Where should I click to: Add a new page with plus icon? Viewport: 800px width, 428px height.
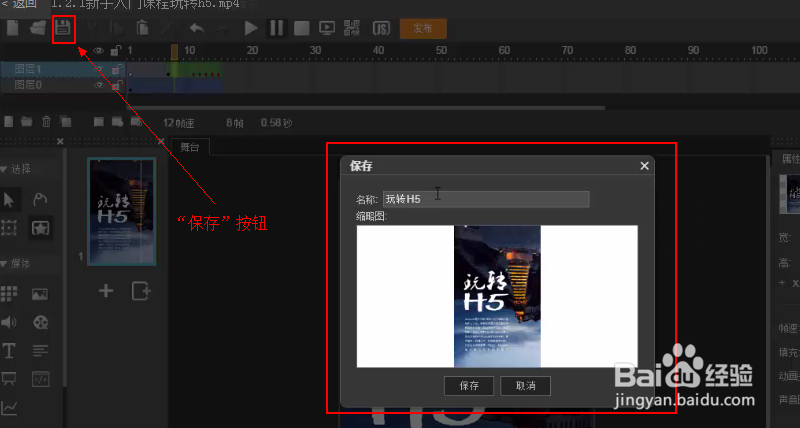tap(106, 291)
